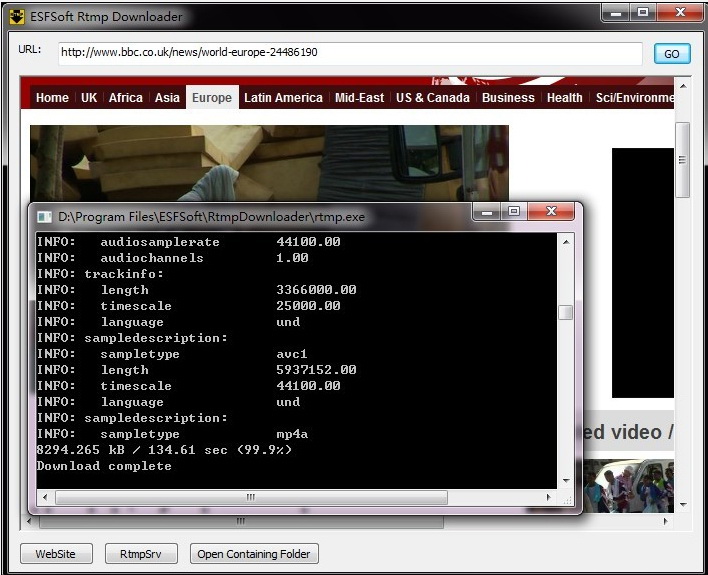This screenshot has width=708, height=575.
Task: Click the browser pane horizontal scrollbar thumb
Action: pos(241,522)
